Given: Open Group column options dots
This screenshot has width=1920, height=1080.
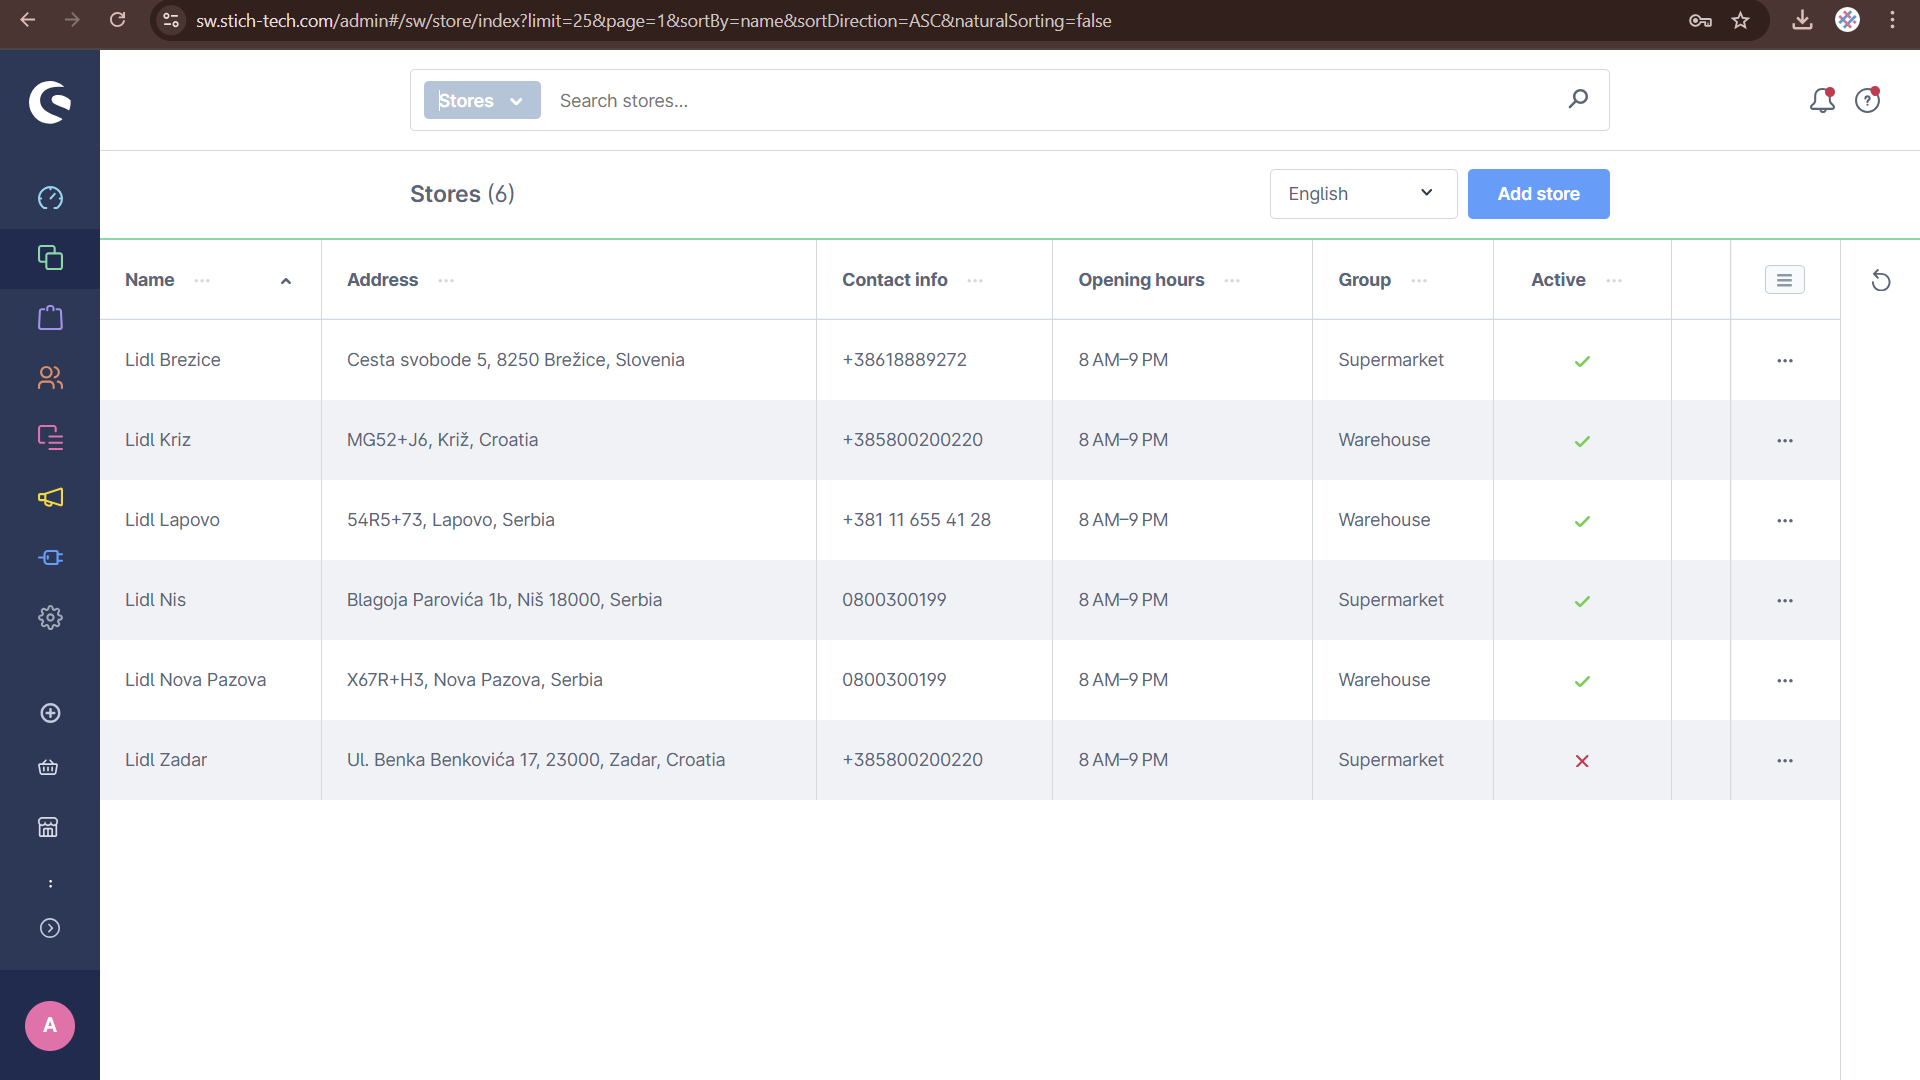Looking at the screenshot, I should click(1419, 281).
